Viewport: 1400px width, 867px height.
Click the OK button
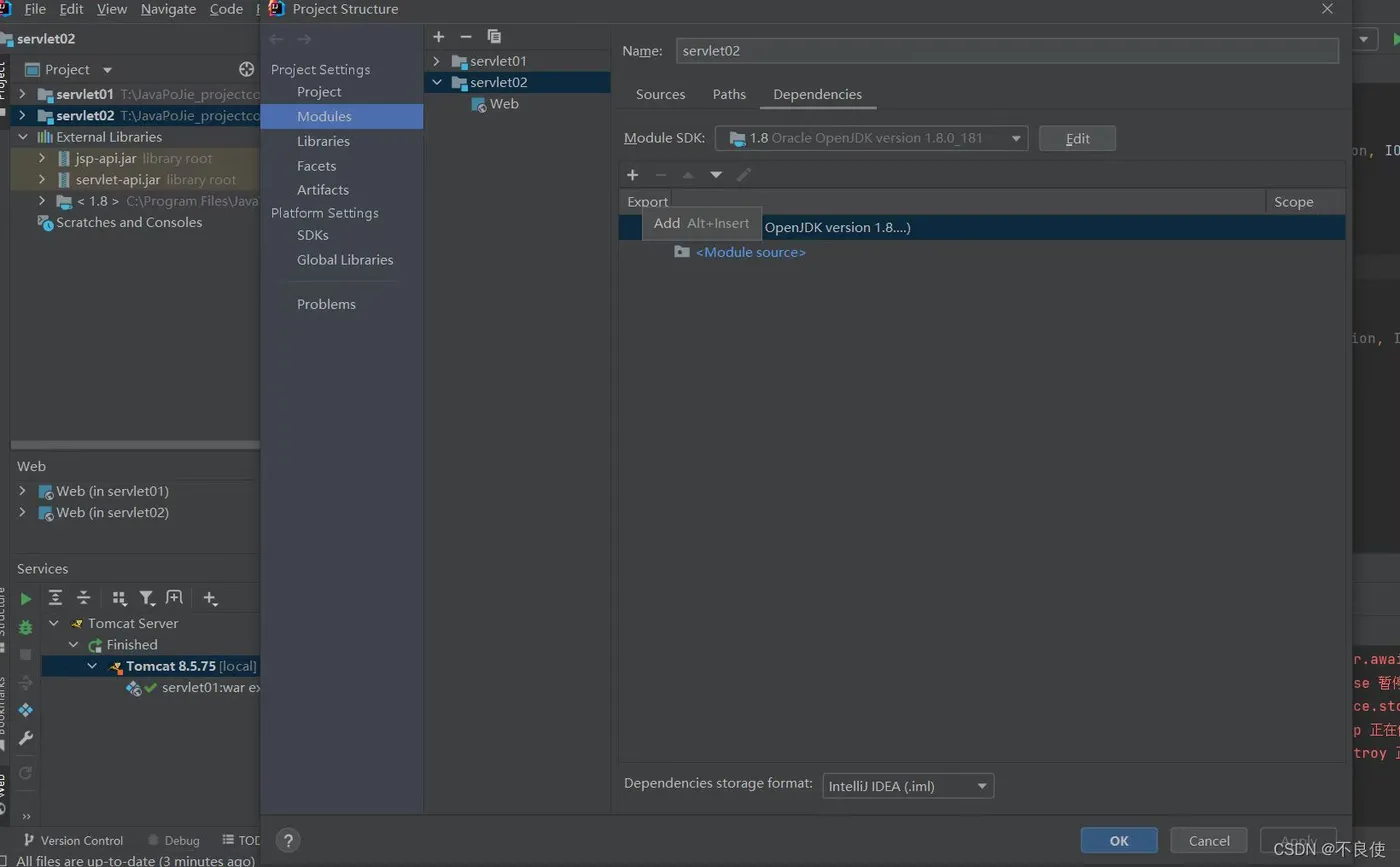tap(1119, 840)
